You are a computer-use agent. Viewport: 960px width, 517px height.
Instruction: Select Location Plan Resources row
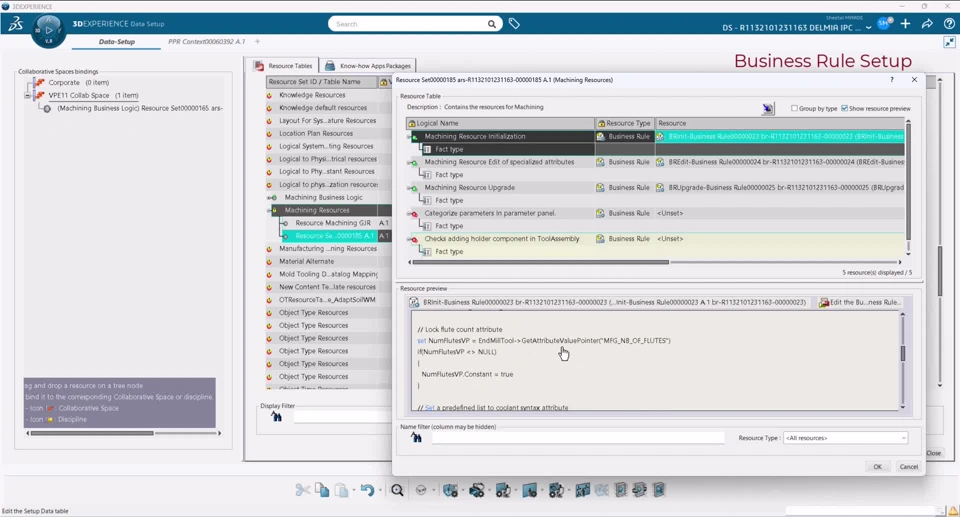point(316,134)
